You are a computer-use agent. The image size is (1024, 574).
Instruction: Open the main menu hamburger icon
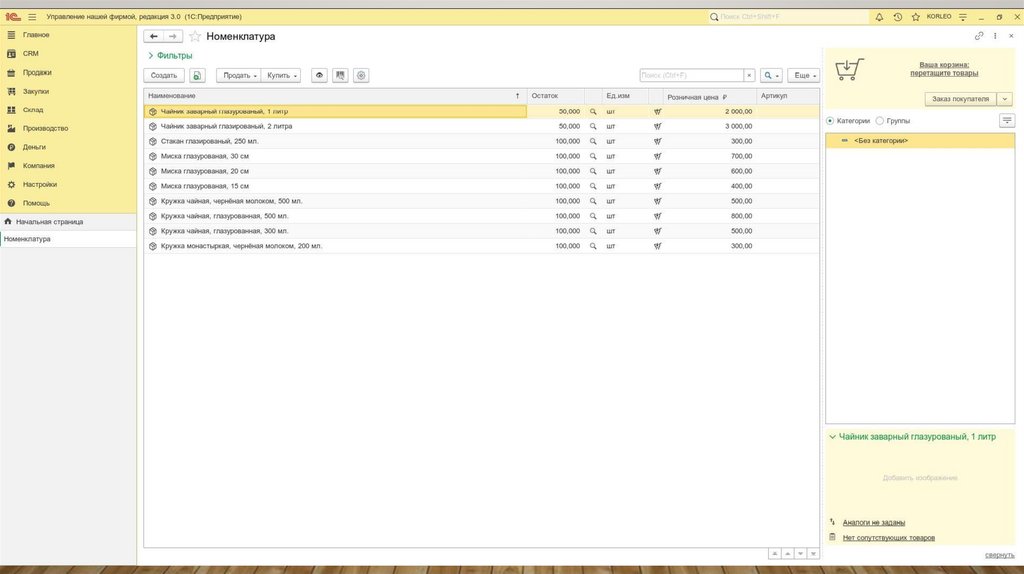click(x=32, y=17)
